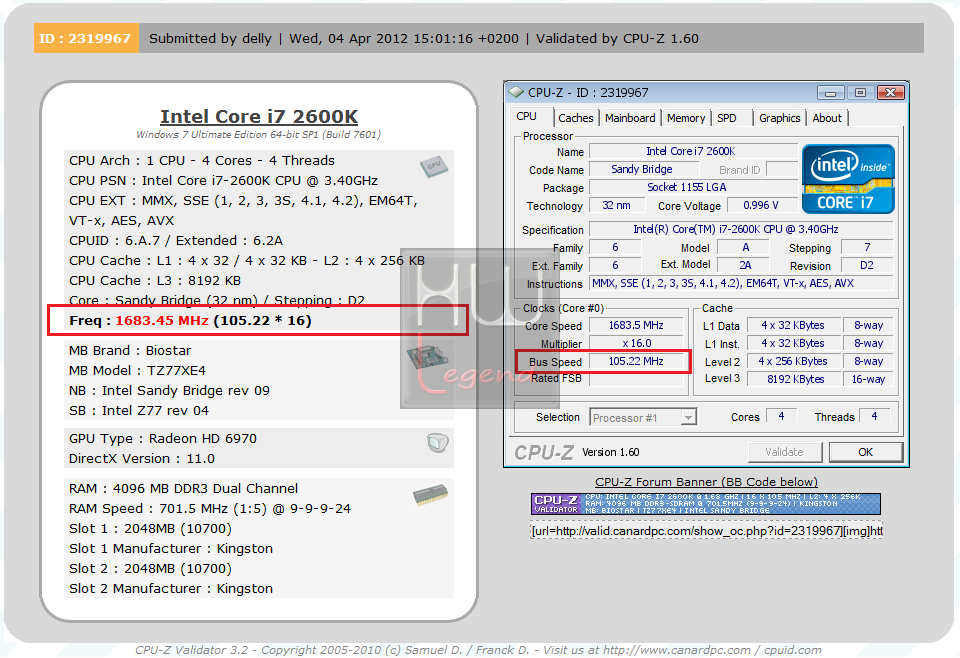This screenshot has height=658, width=960.
Task: Click the Level 2 value 4 x 256 KBytes
Action: click(x=792, y=361)
